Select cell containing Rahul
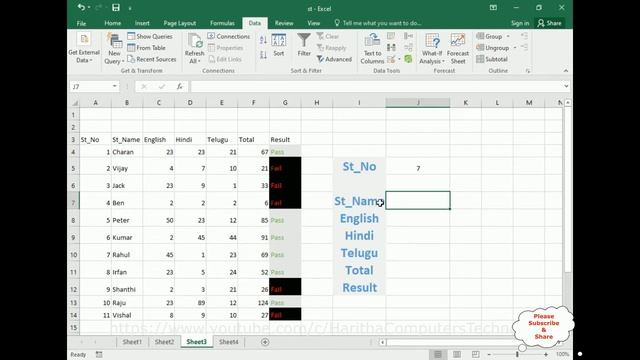This screenshot has width=640, height=360. click(127, 255)
